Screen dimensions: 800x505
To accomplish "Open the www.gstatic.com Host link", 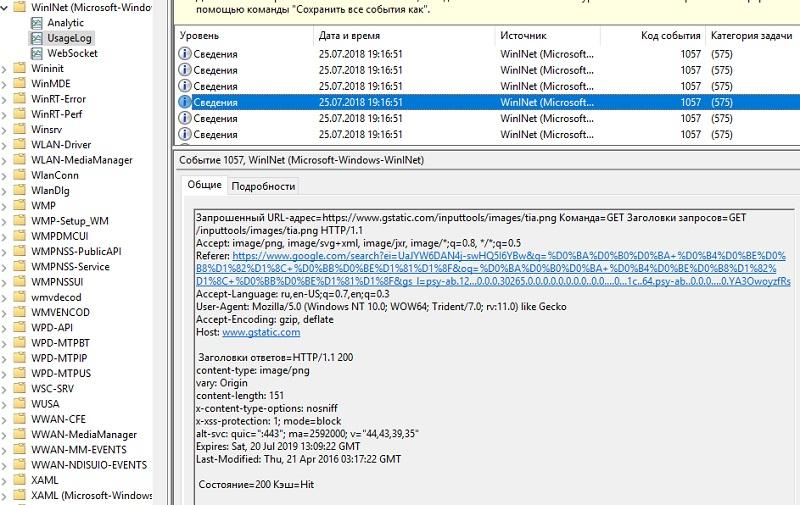I will 261,332.
